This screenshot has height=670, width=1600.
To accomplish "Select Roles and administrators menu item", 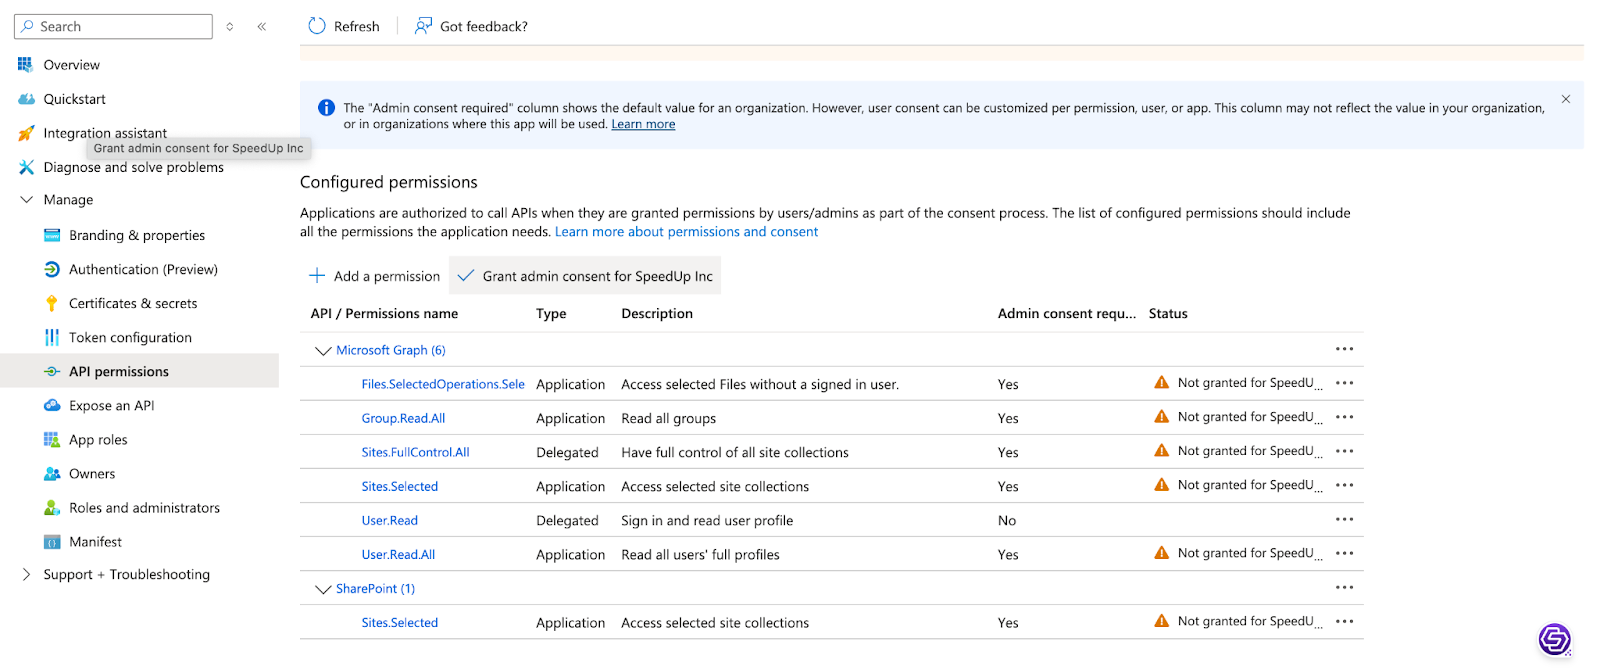I will coord(144,507).
